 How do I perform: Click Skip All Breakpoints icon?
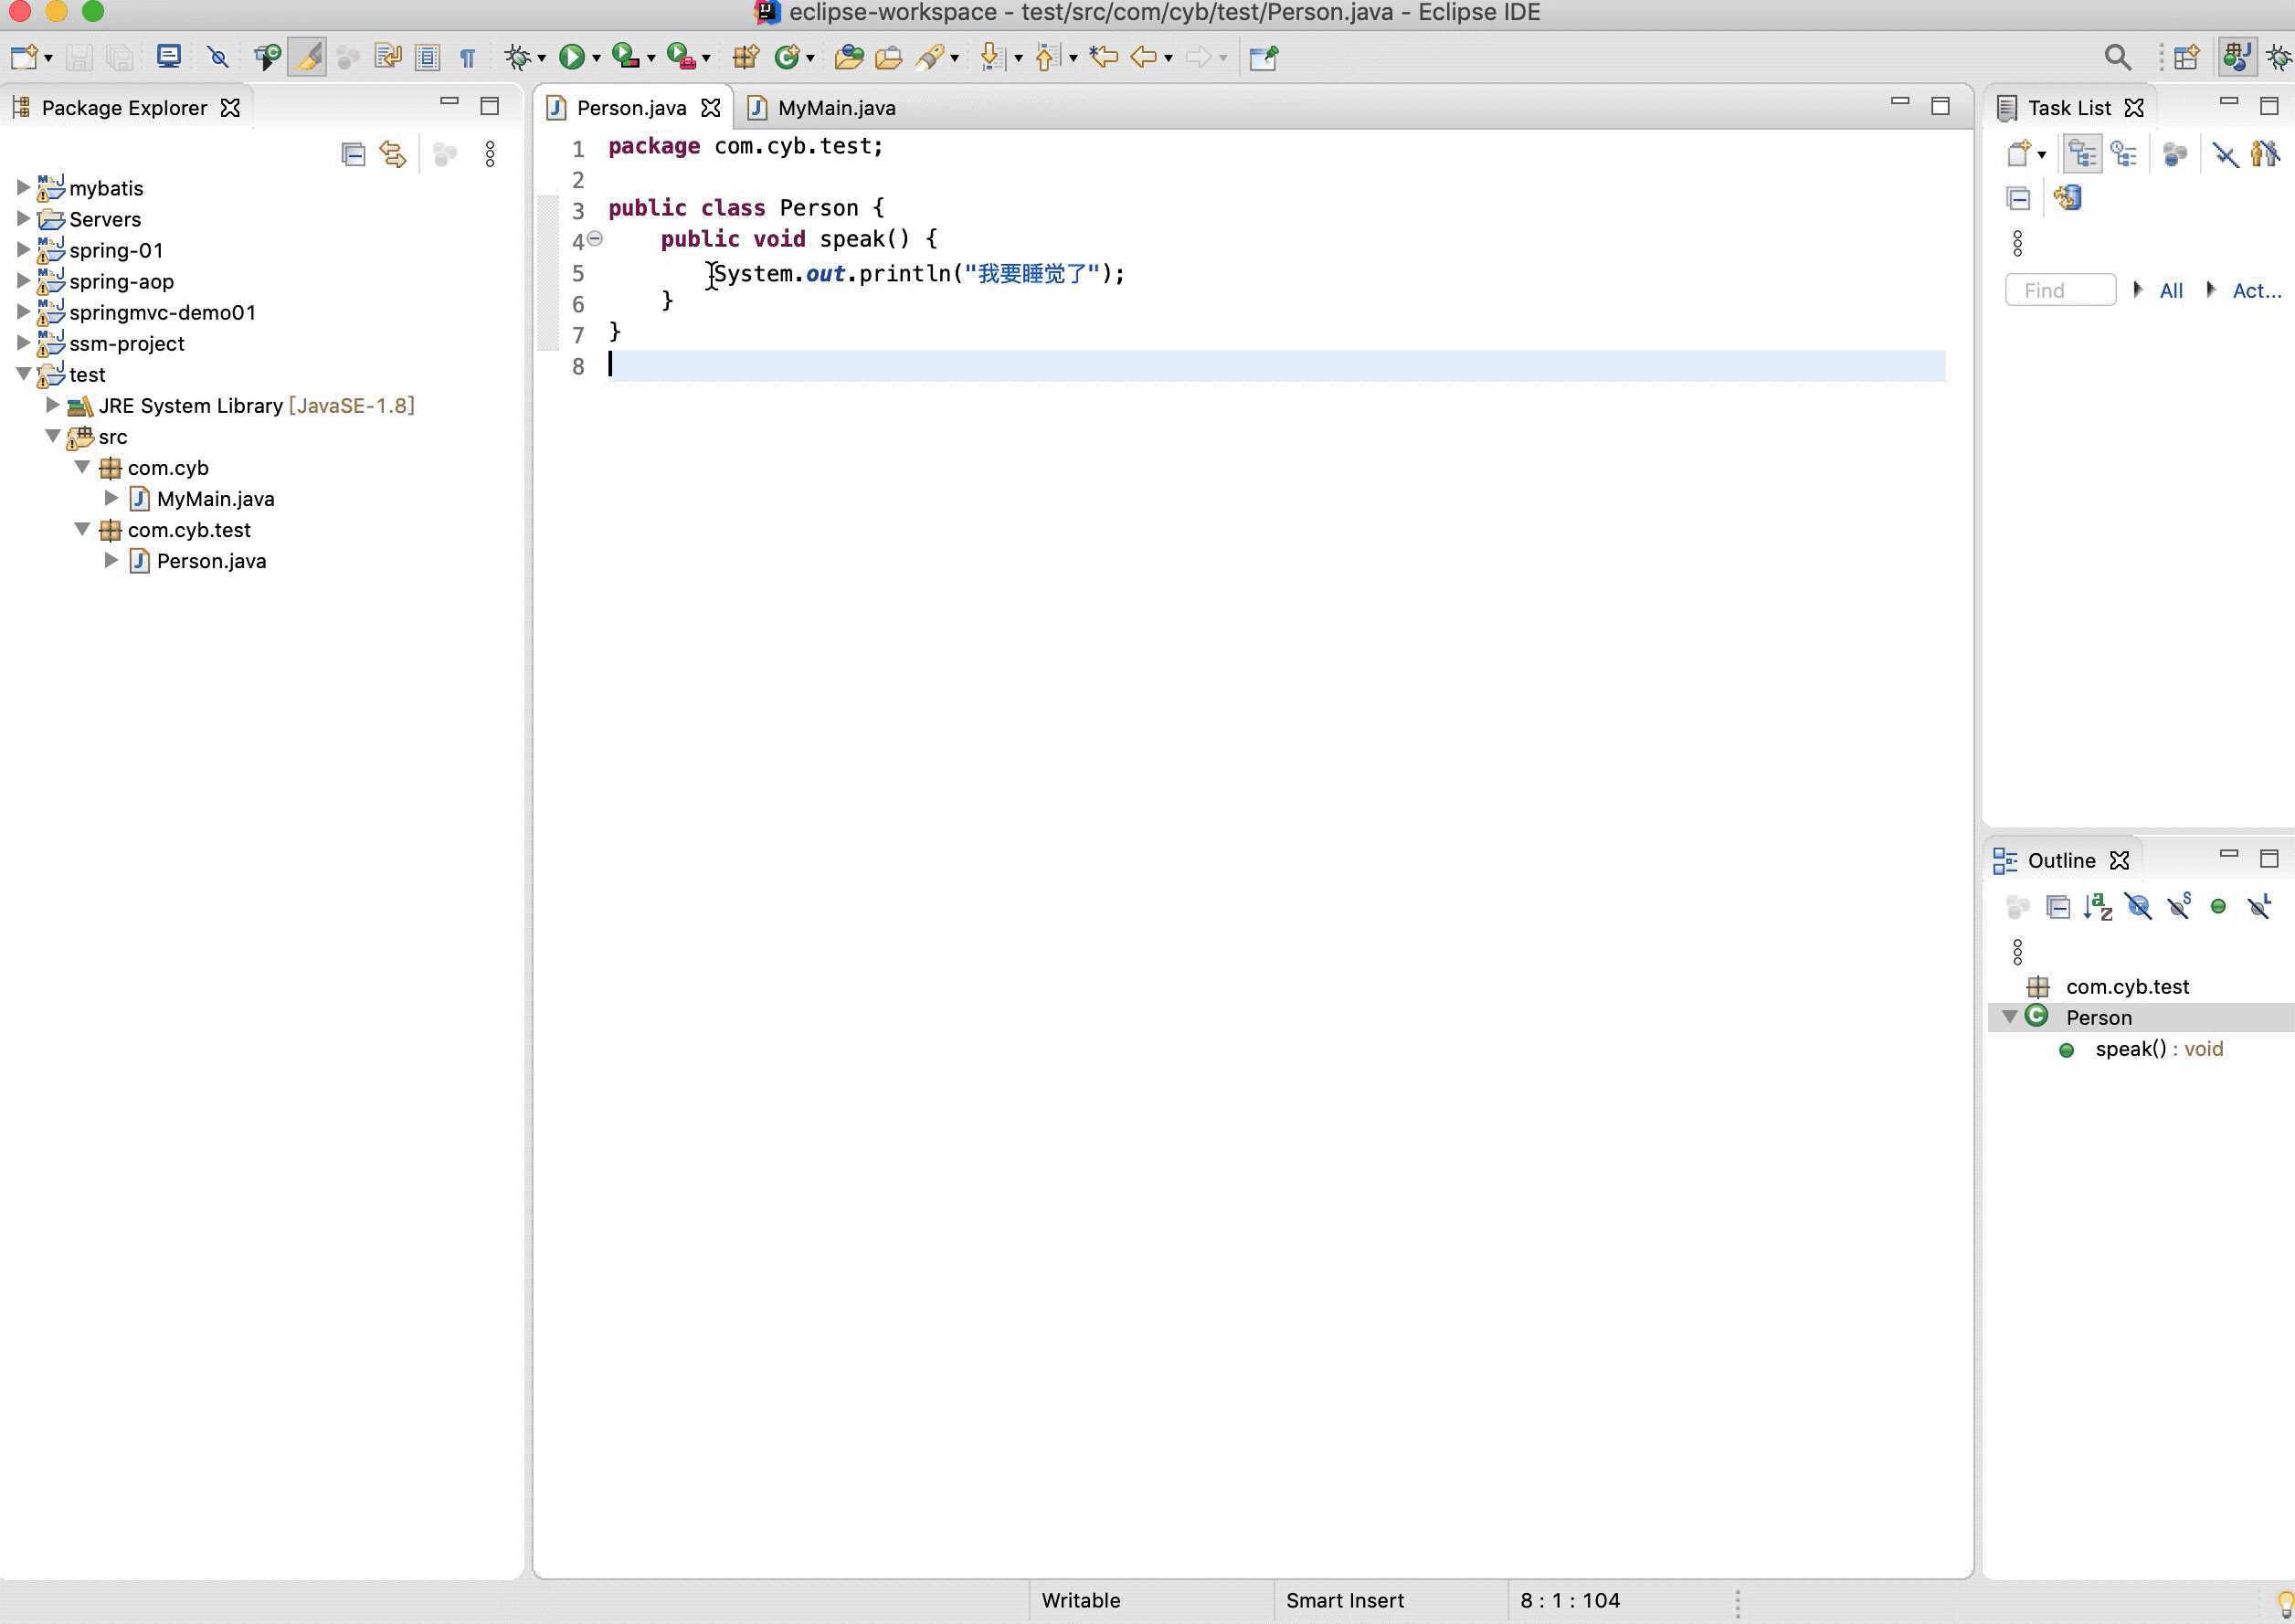tap(218, 57)
